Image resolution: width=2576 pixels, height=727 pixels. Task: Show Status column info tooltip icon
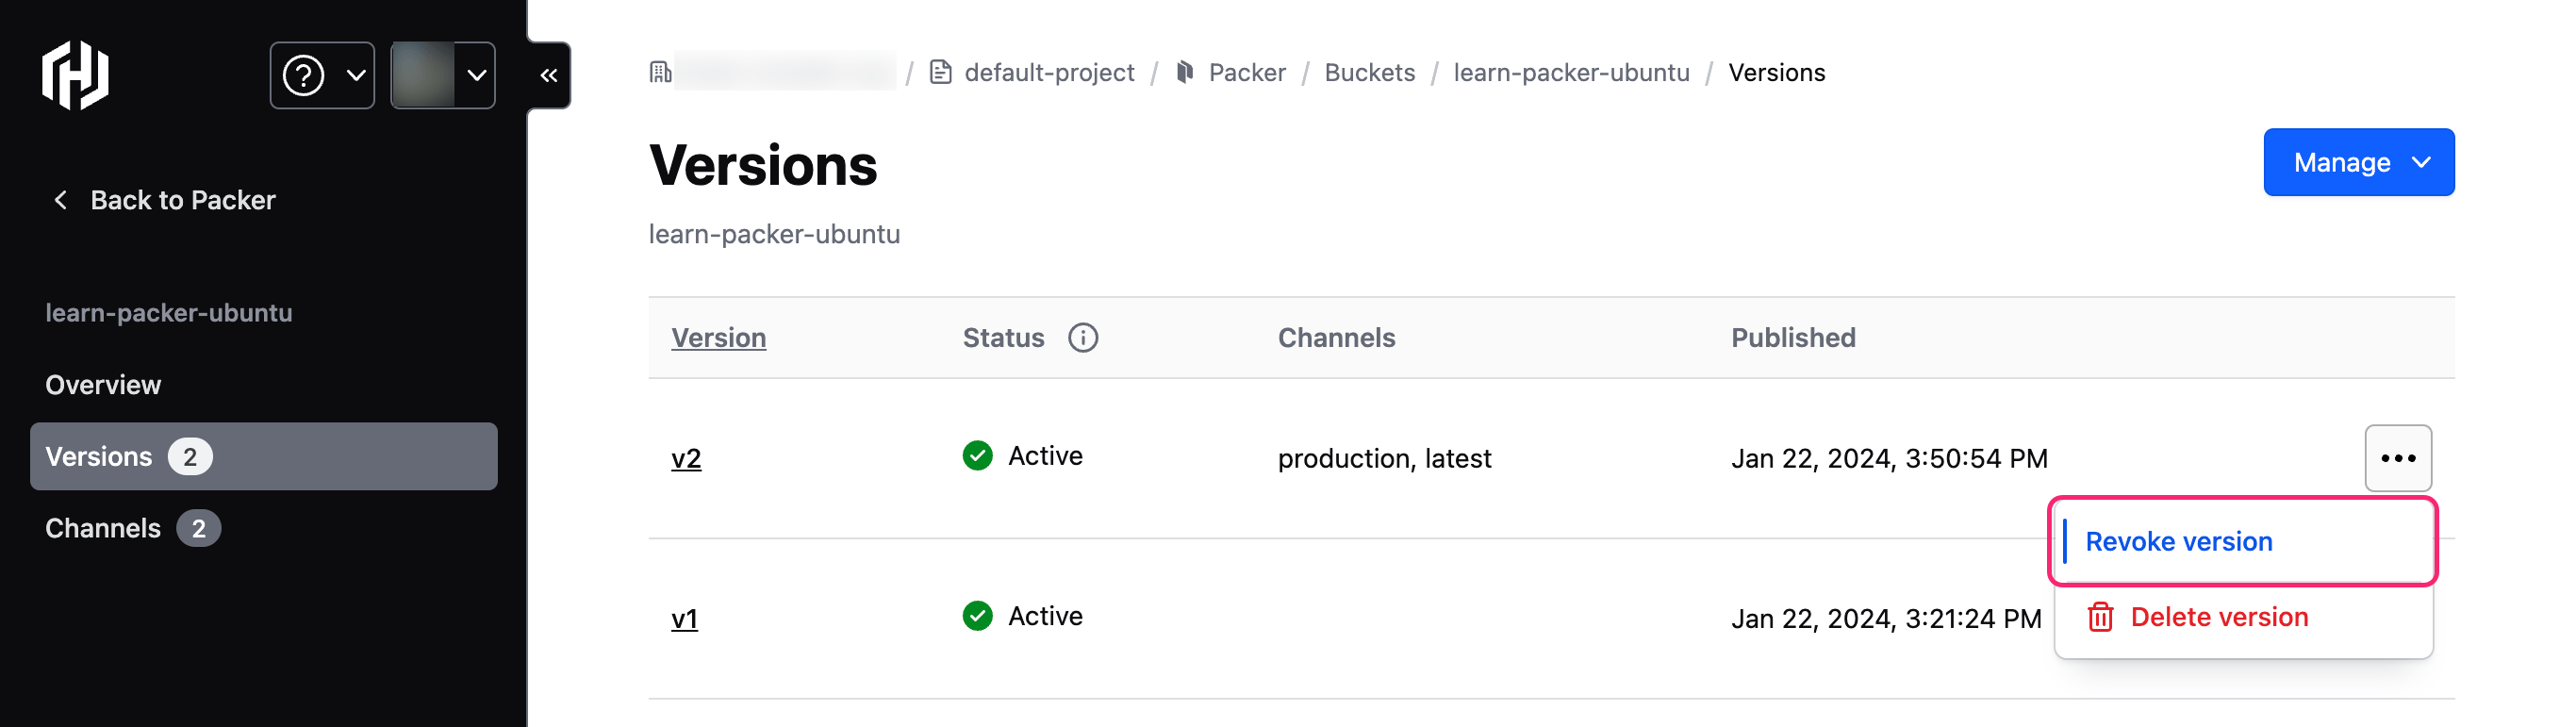click(x=1083, y=338)
